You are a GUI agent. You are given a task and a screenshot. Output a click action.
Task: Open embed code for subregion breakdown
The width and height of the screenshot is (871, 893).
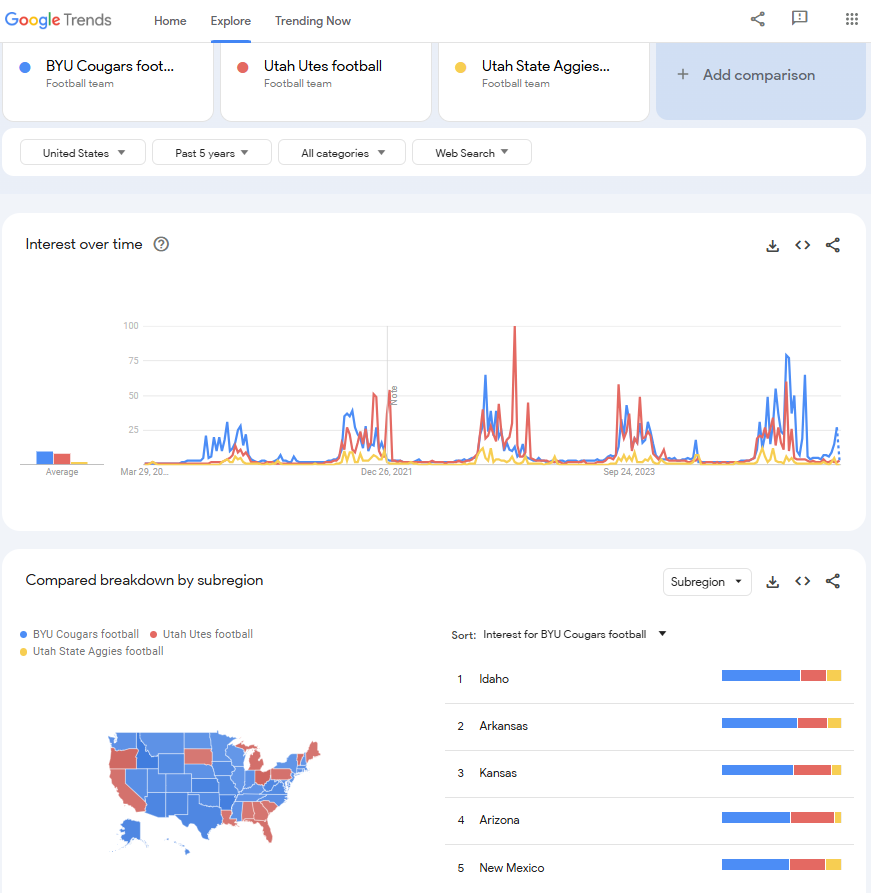(x=803, y=581)
